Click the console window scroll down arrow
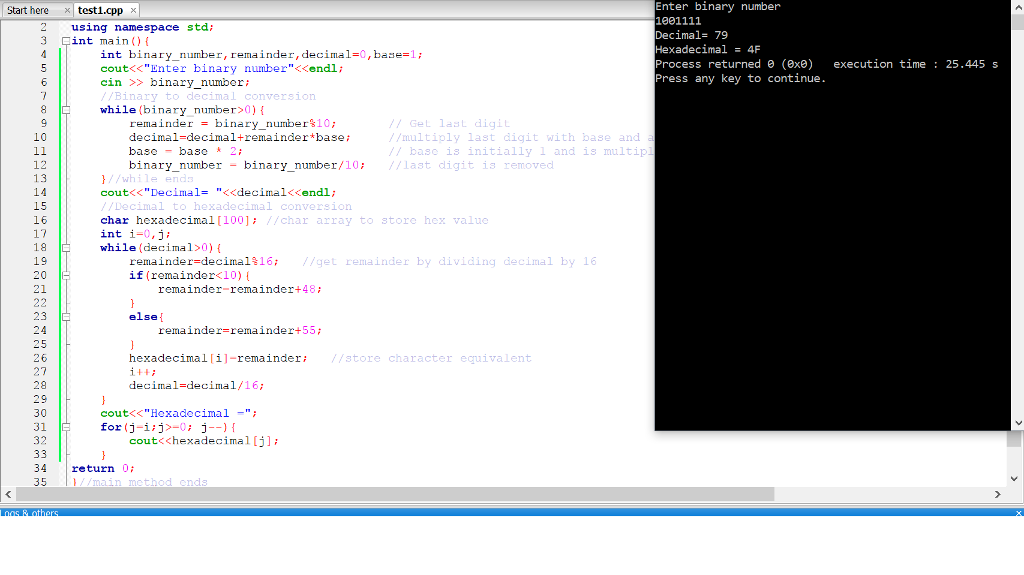Image resolution: width=1024 pixels, height=575 pixels. click(1017, 423)
